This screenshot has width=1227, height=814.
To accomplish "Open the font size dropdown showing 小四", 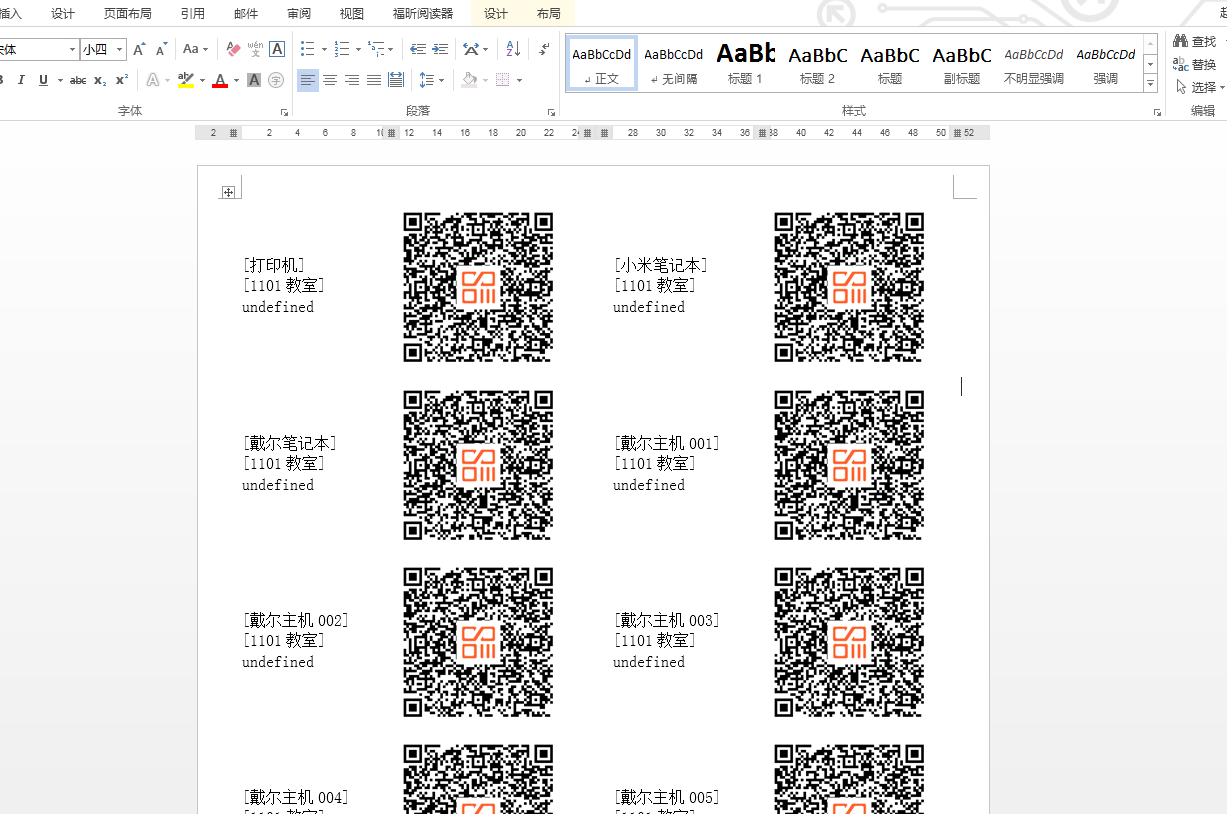I will (x=120, y=49).
